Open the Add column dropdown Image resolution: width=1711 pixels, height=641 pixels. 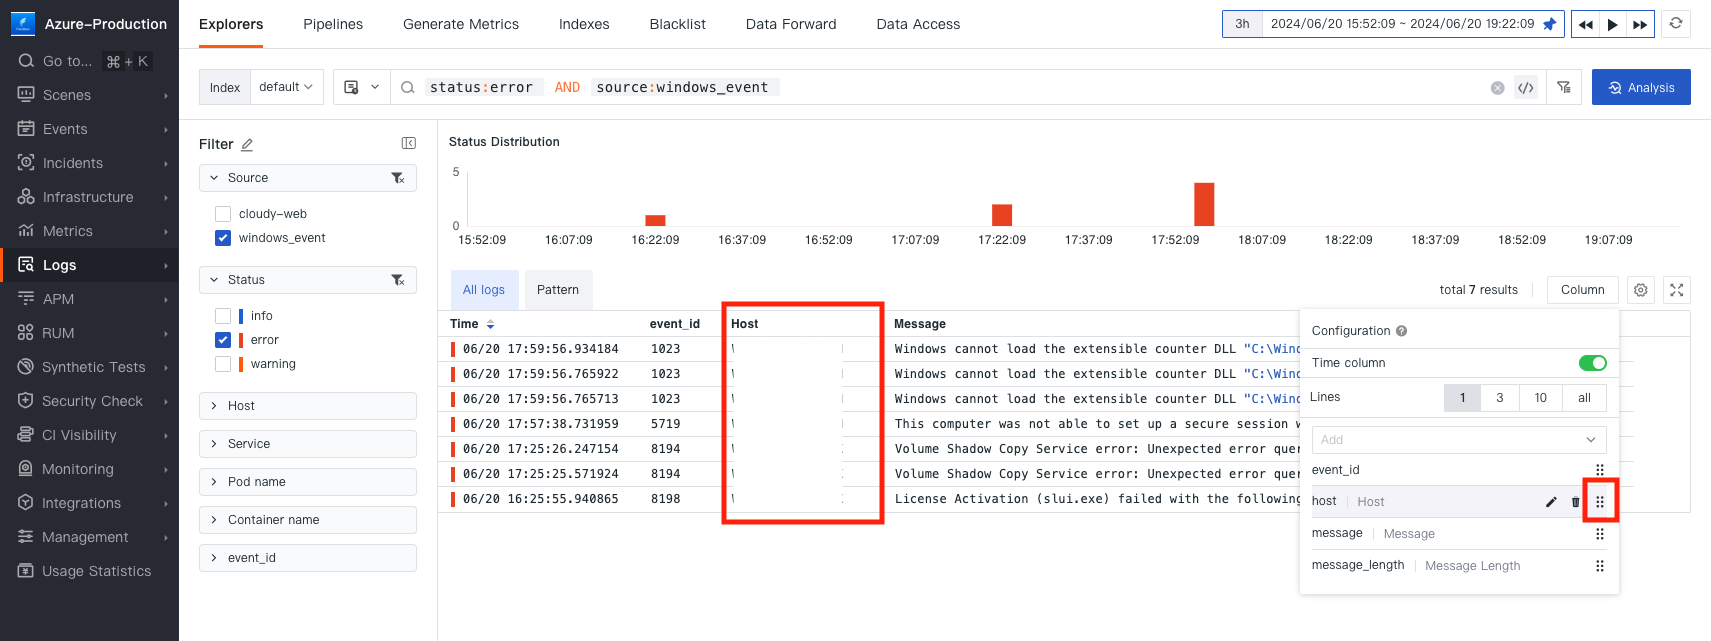1459,440
